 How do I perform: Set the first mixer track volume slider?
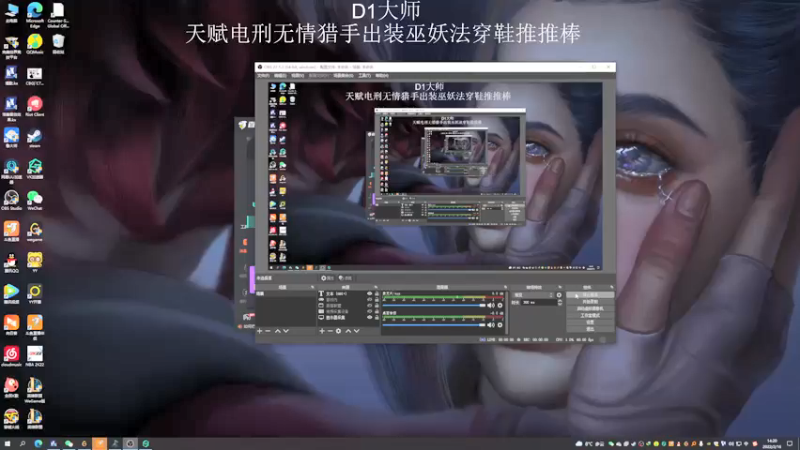434,306
